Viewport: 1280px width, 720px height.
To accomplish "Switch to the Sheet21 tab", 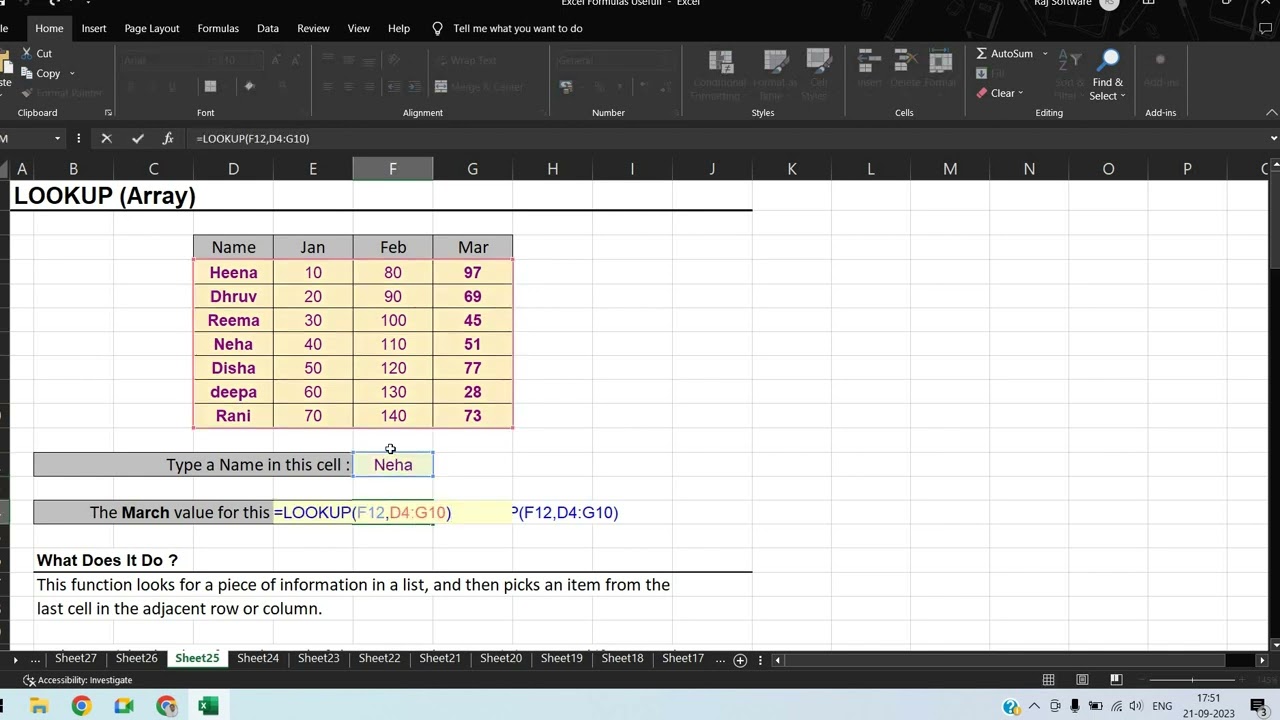I will pyautogui.click(x=440, y=658).
